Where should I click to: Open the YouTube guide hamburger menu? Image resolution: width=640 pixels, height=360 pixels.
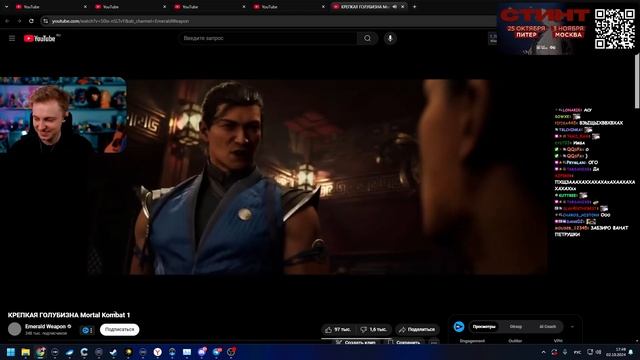pyautogui.click(x=12, y=38)
